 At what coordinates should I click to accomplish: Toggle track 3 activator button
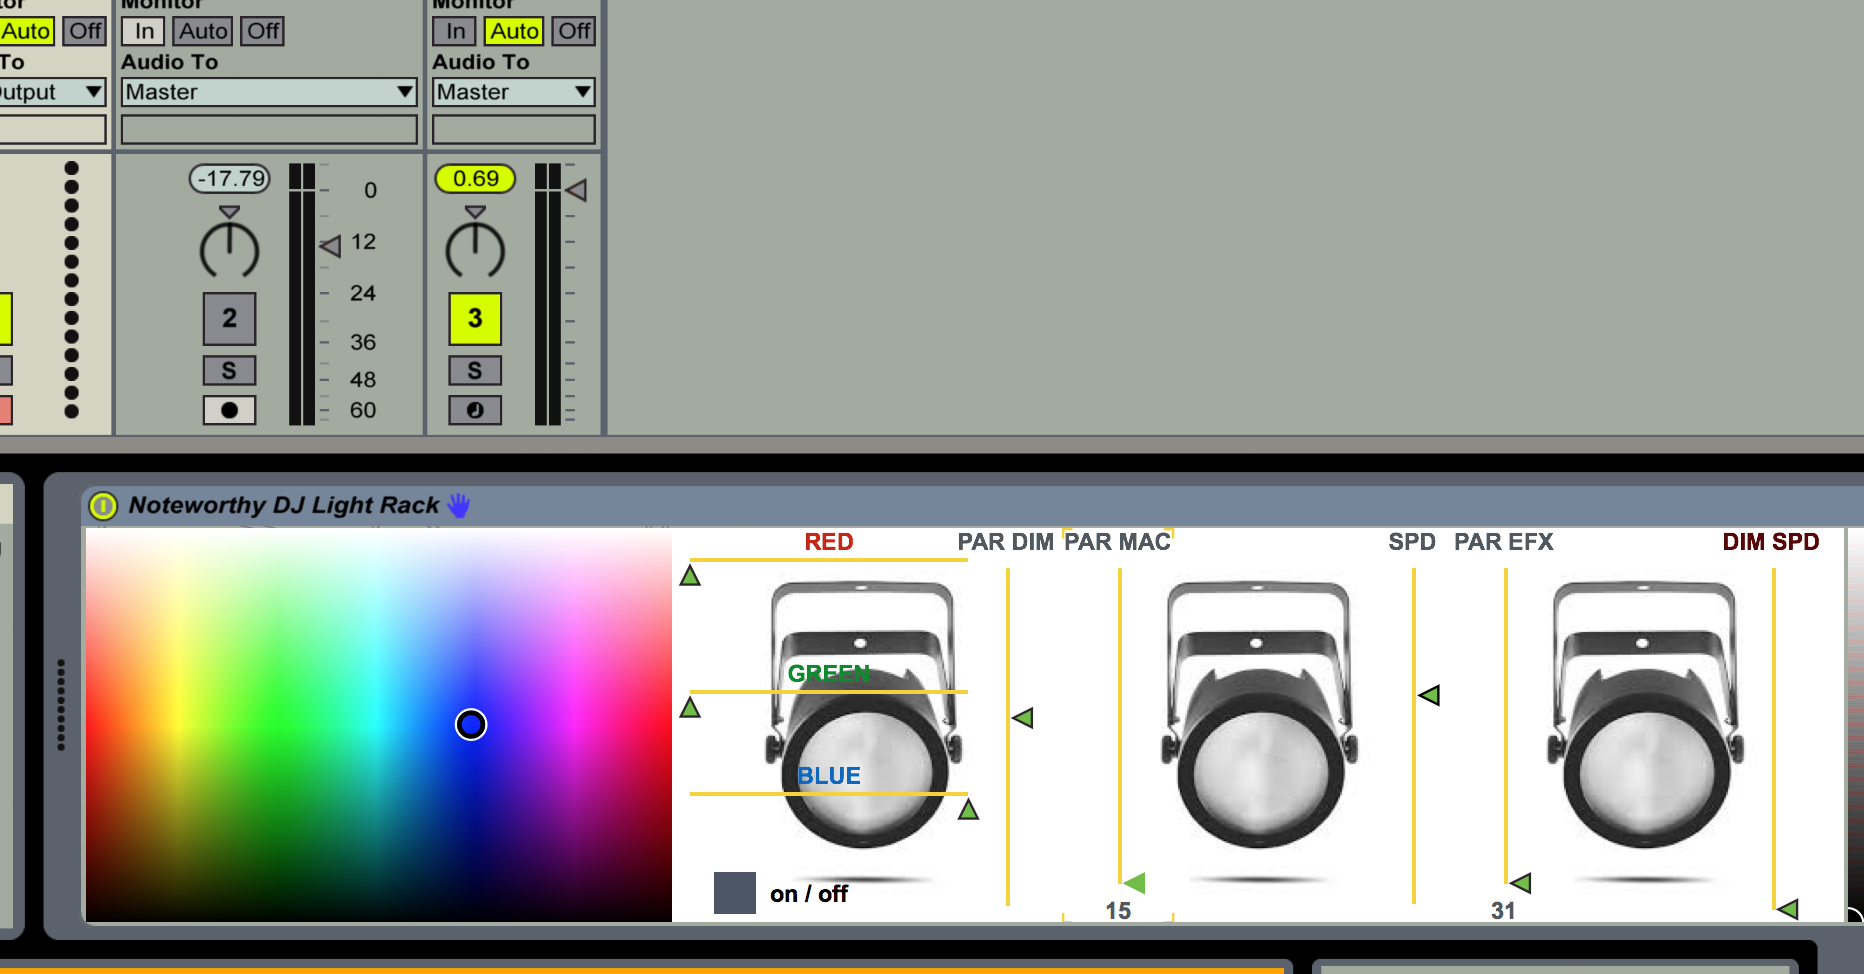point(475,319)
